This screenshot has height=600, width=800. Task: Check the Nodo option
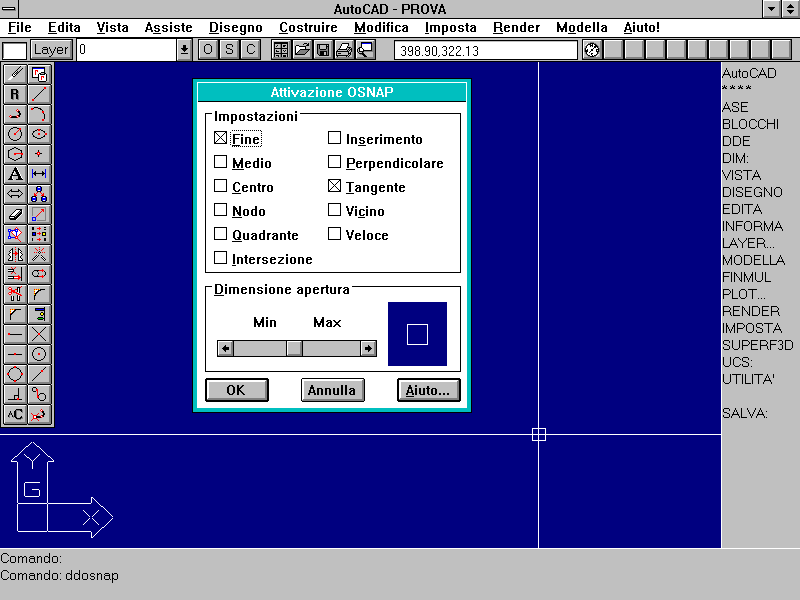(220, 210)
